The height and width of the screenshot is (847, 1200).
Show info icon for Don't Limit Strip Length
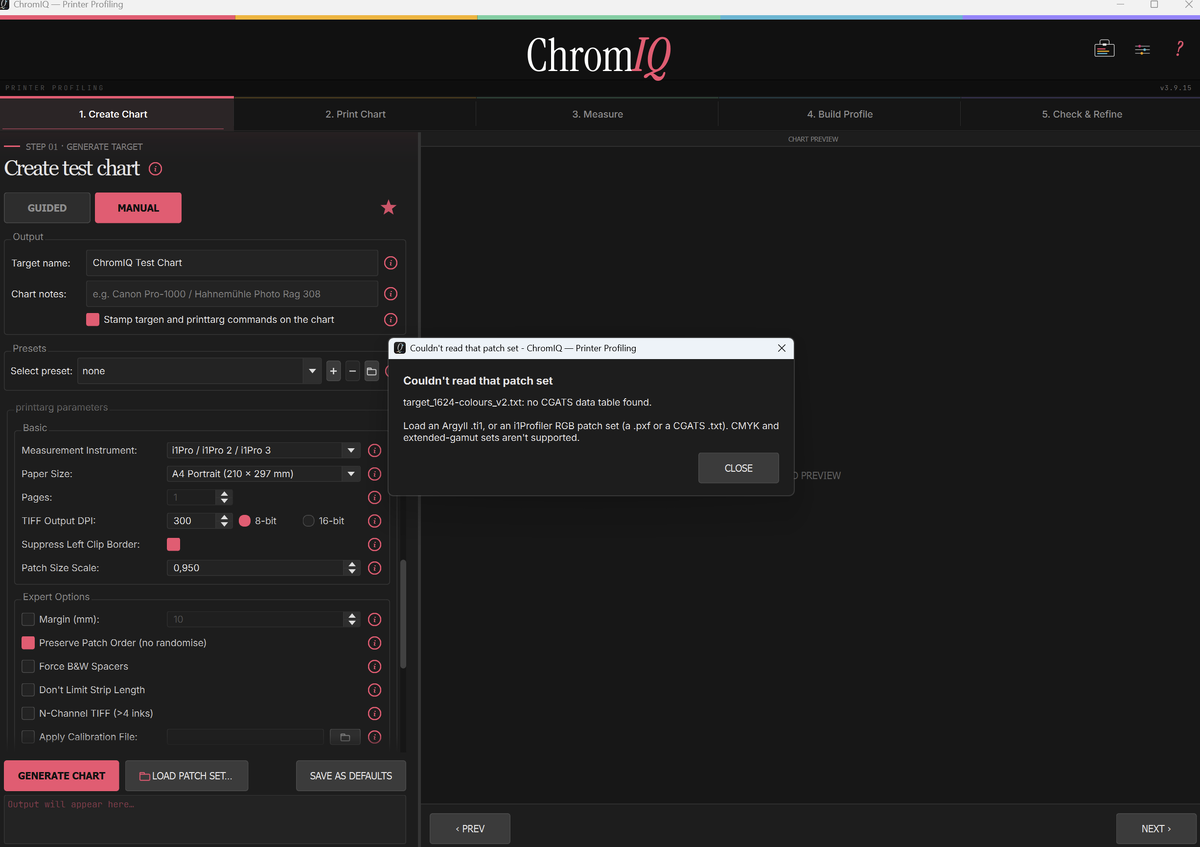375,690
